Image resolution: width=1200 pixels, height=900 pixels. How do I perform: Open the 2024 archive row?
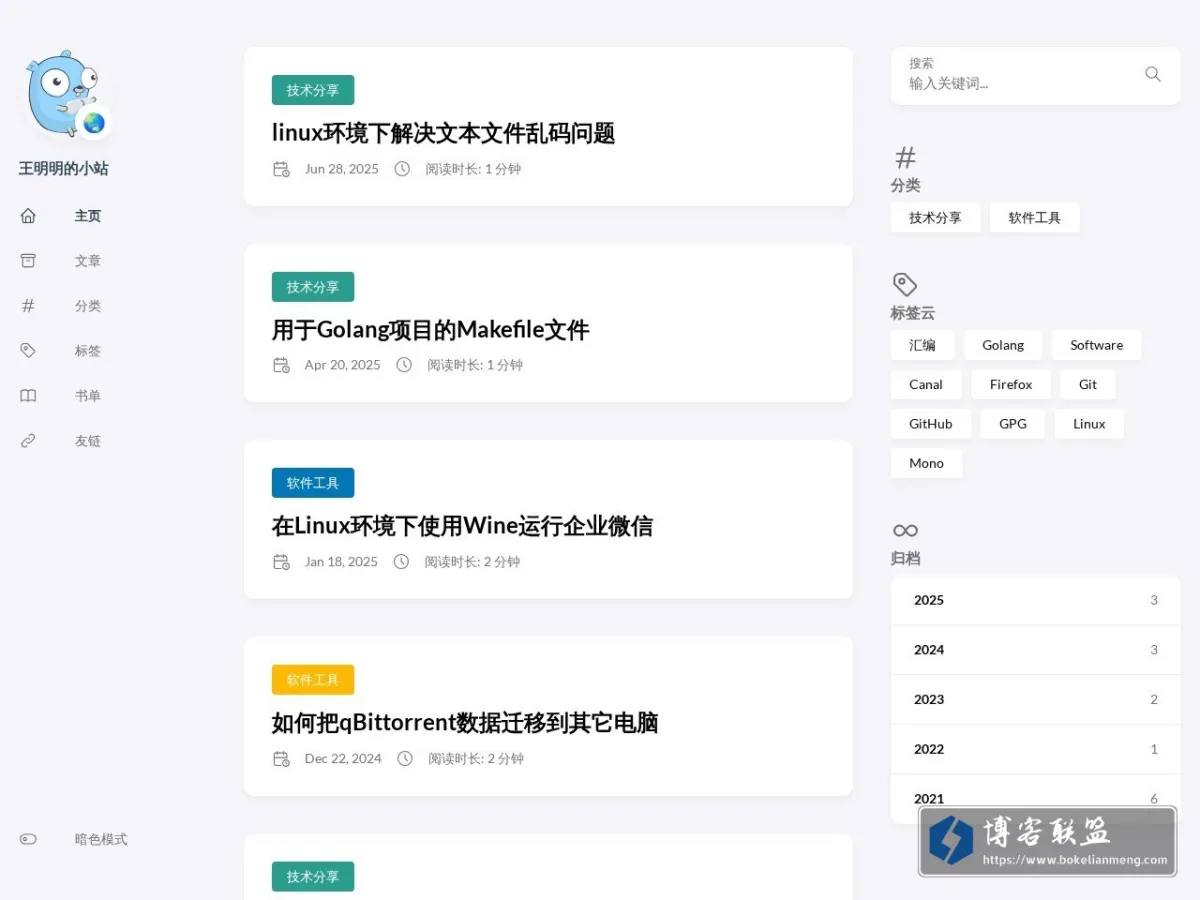pos(1036,650)
